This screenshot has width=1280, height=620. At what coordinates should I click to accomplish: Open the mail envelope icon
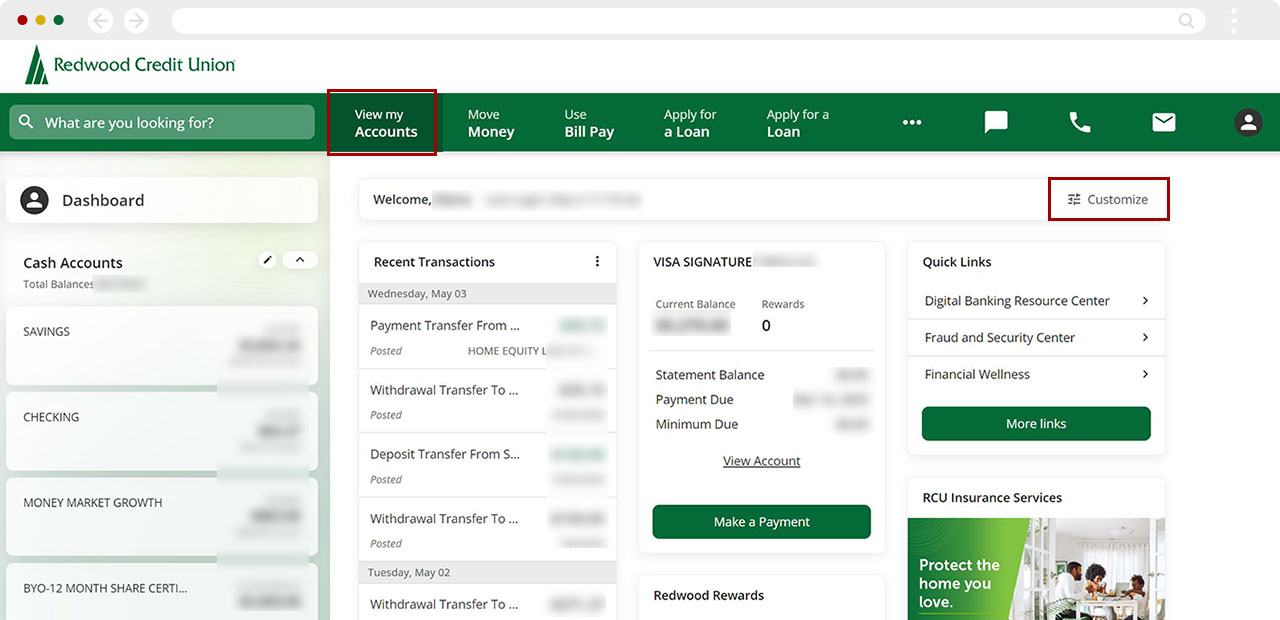point(1163,122)
